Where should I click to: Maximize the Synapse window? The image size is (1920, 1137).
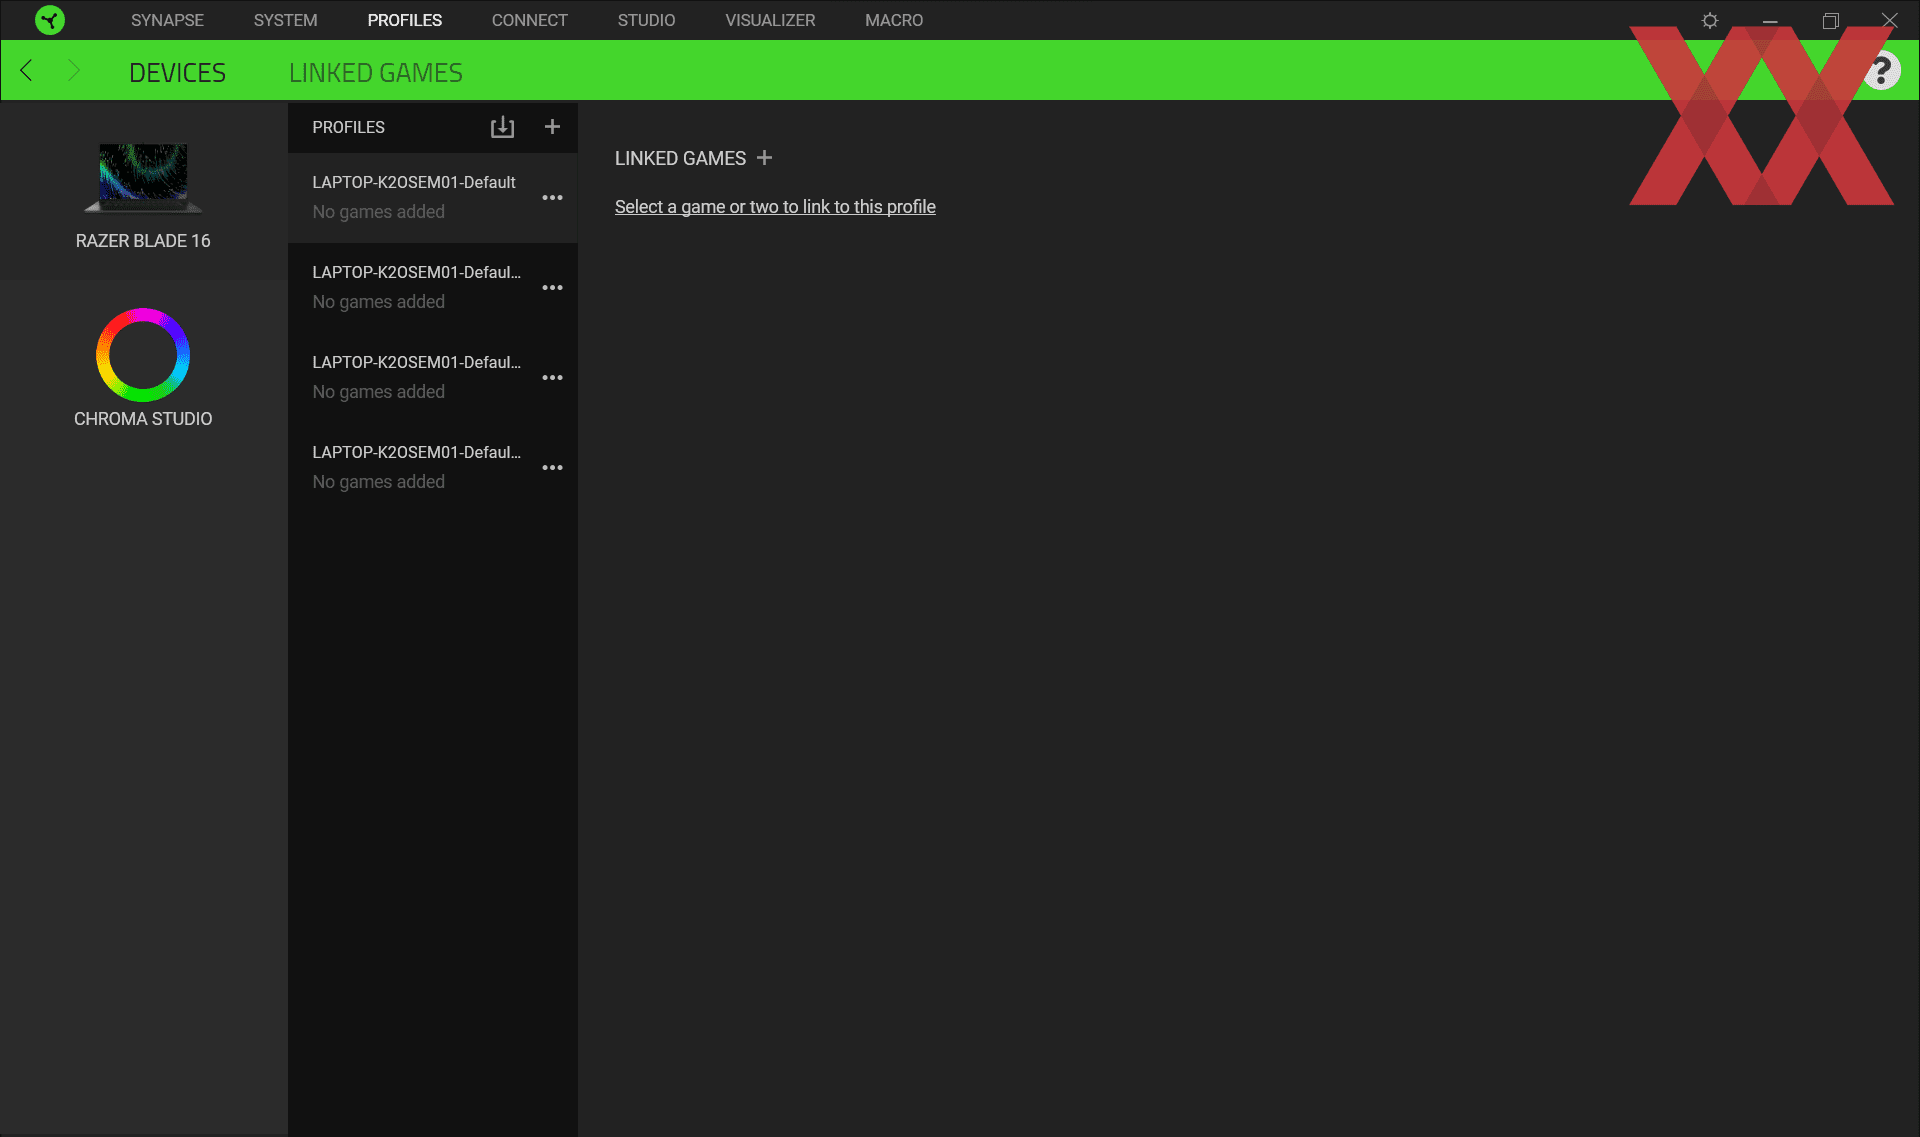(1830, 20)
